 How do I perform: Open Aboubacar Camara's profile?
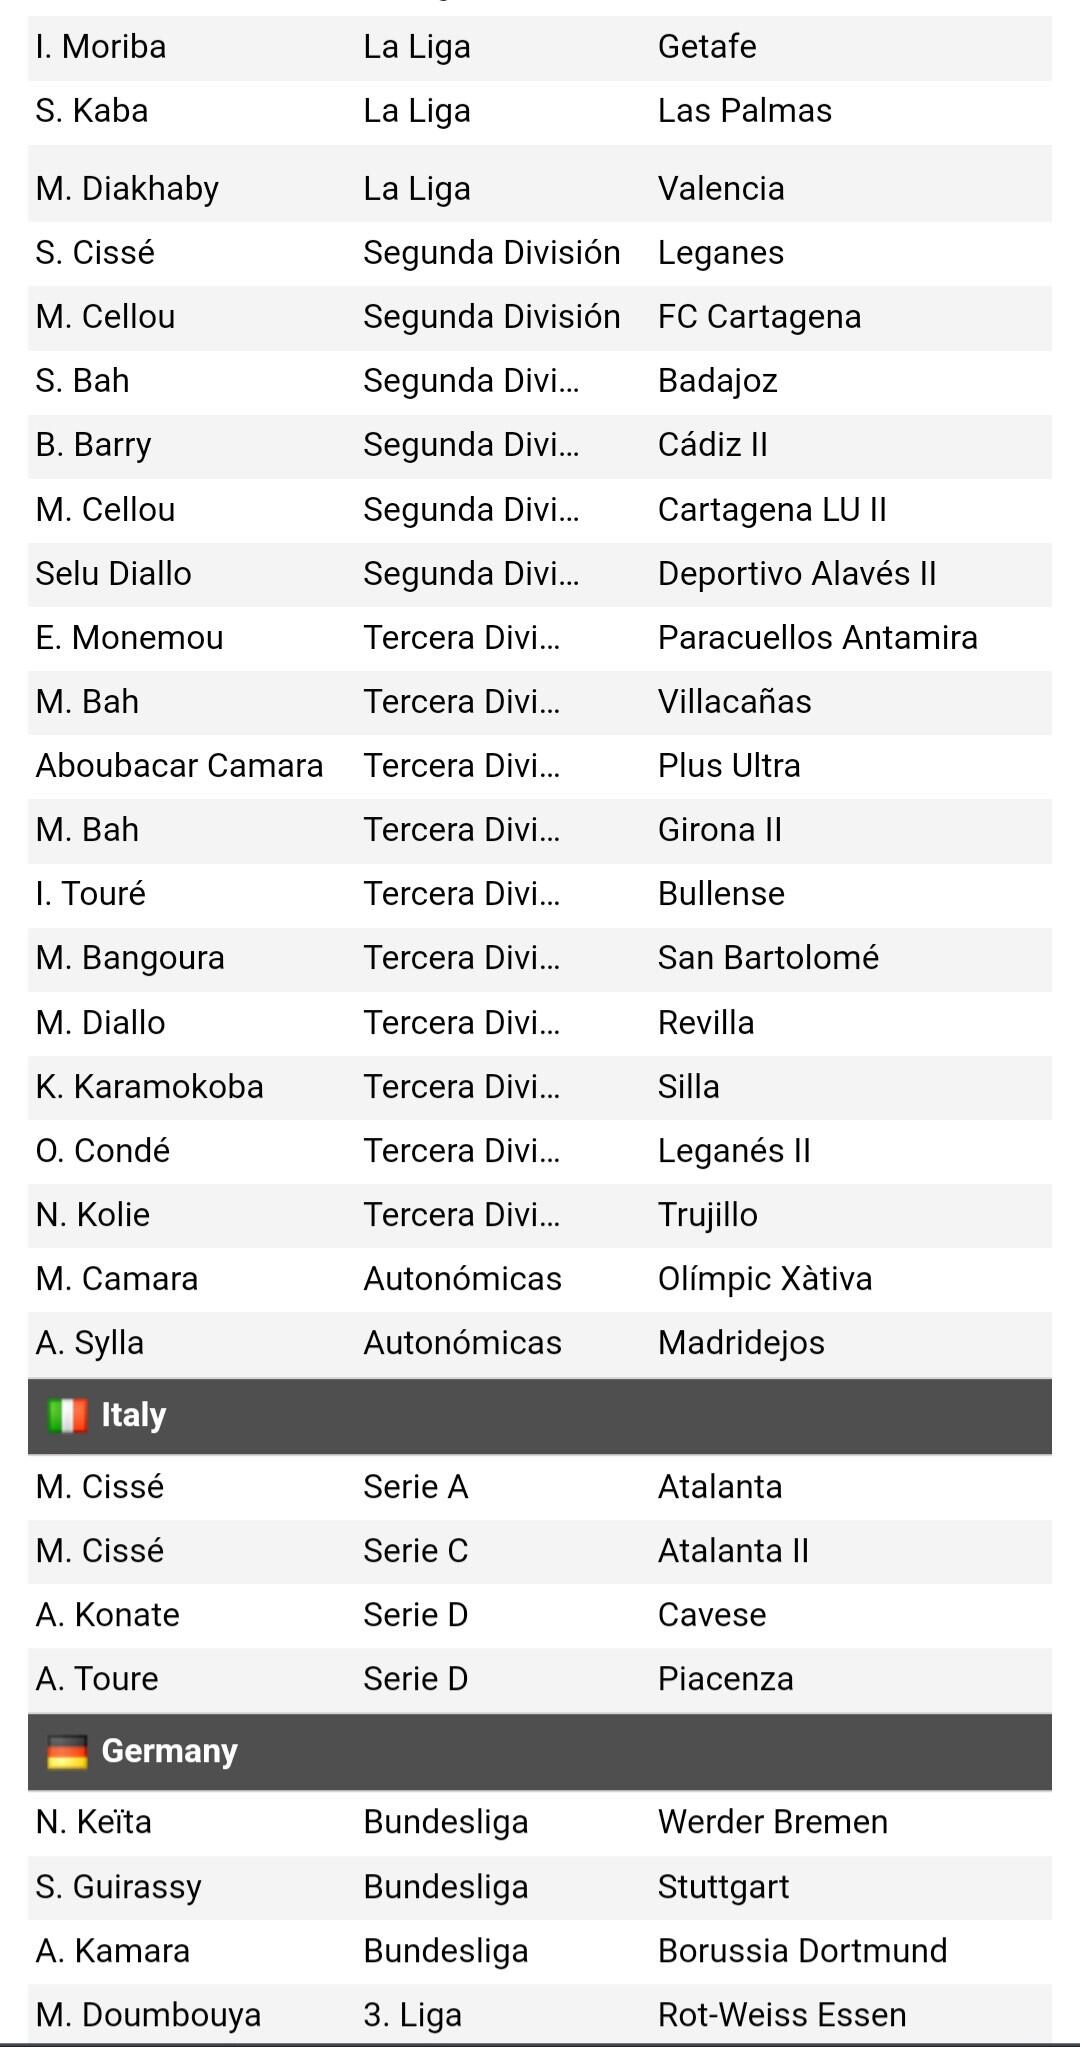pos(180,766)
